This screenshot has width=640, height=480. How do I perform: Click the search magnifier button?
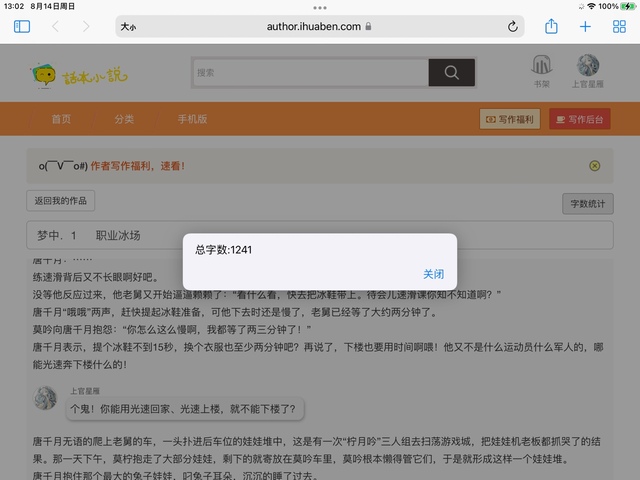pos(451,73)
